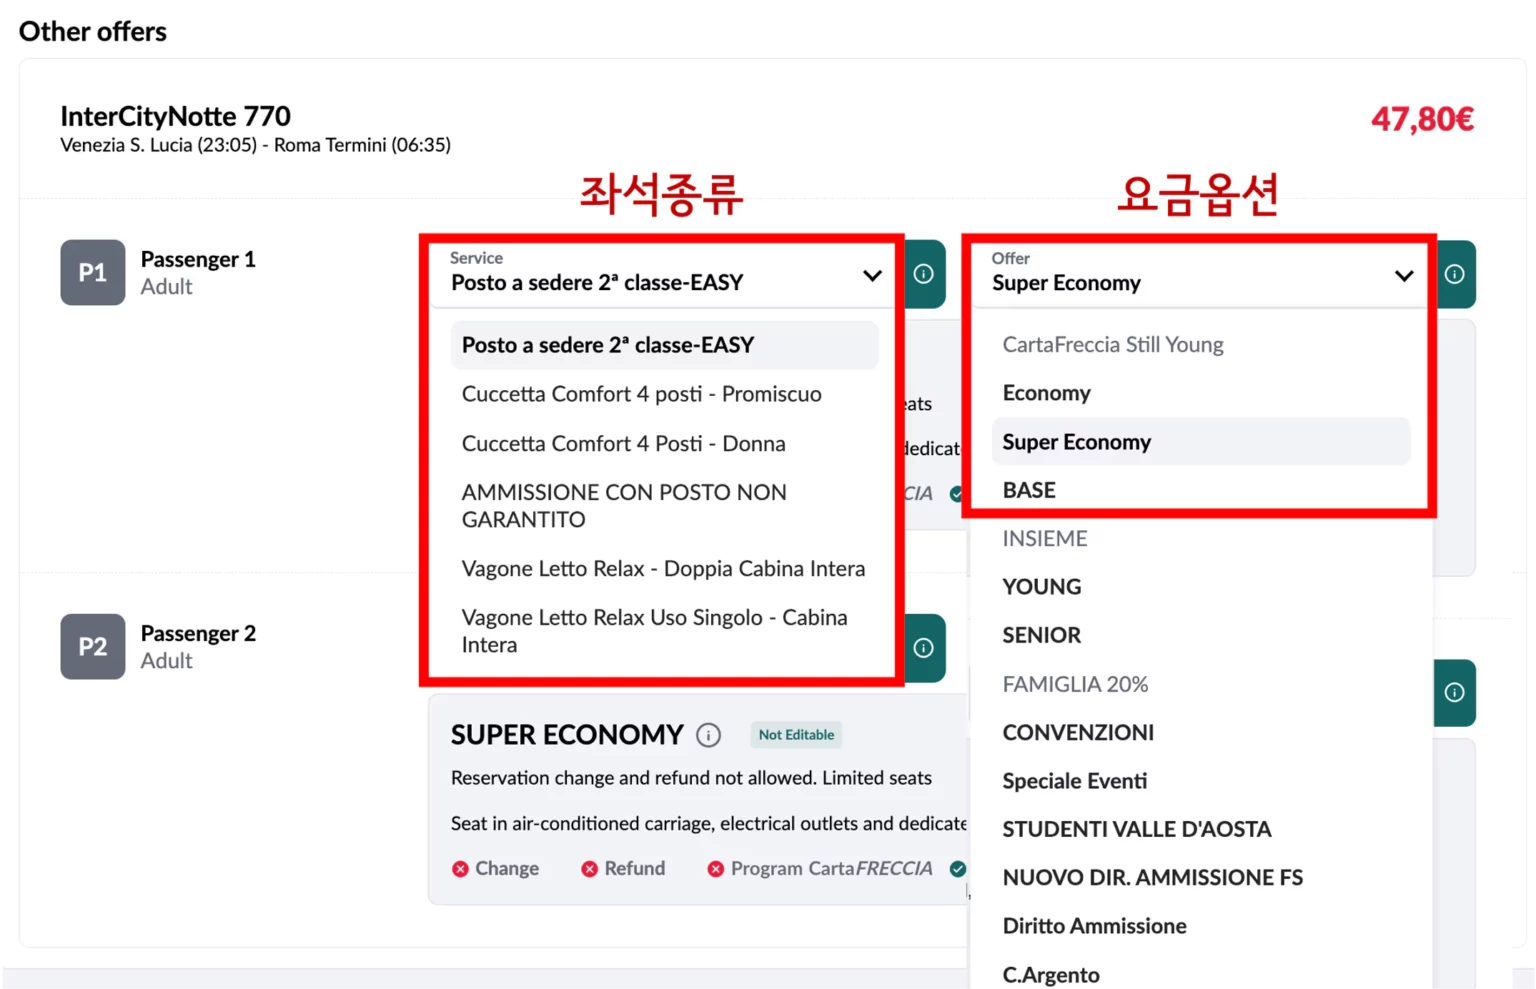1536x989 pixels.
Task: Choose "Vagone Letto Relax - Doppia Cabina Intera"
Action: point(663,568)
